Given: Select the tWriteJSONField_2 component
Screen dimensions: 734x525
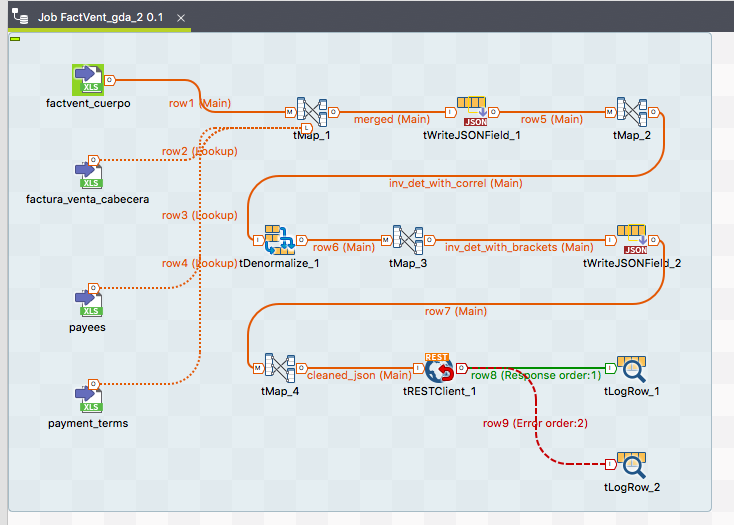Looking at the screenshot, I should tap(632, 240).
